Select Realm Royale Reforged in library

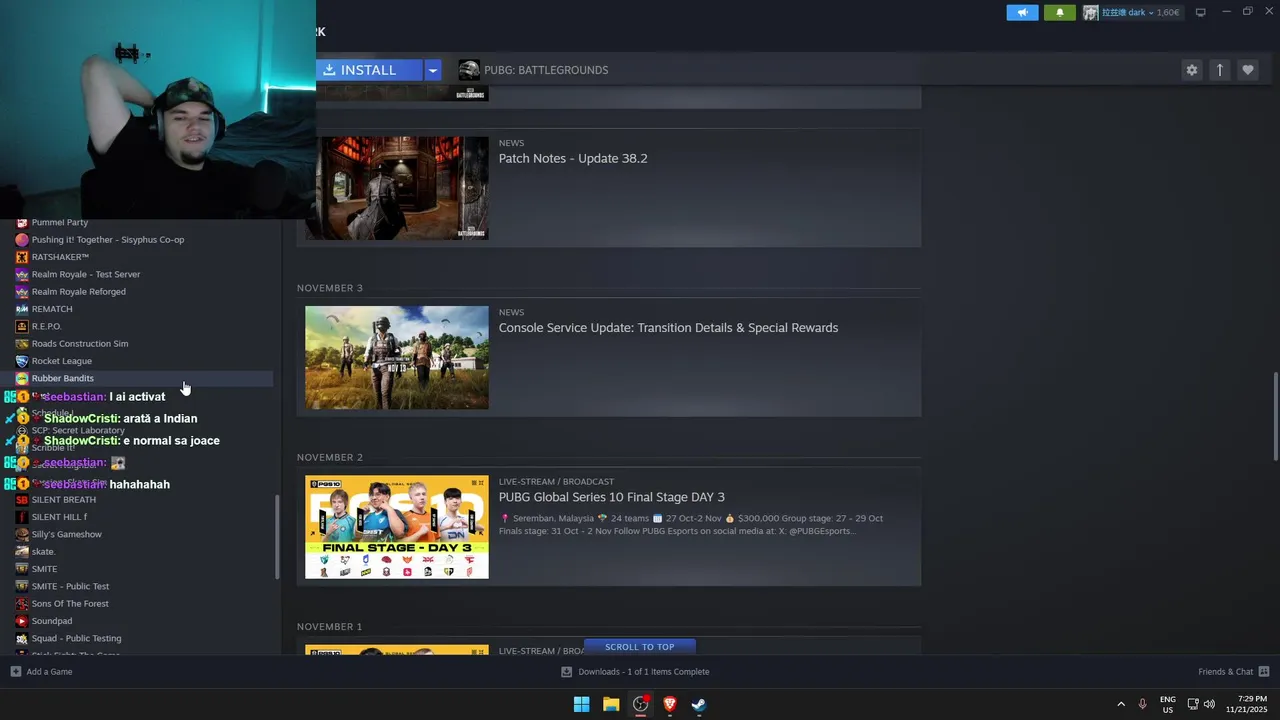[79, 292]
